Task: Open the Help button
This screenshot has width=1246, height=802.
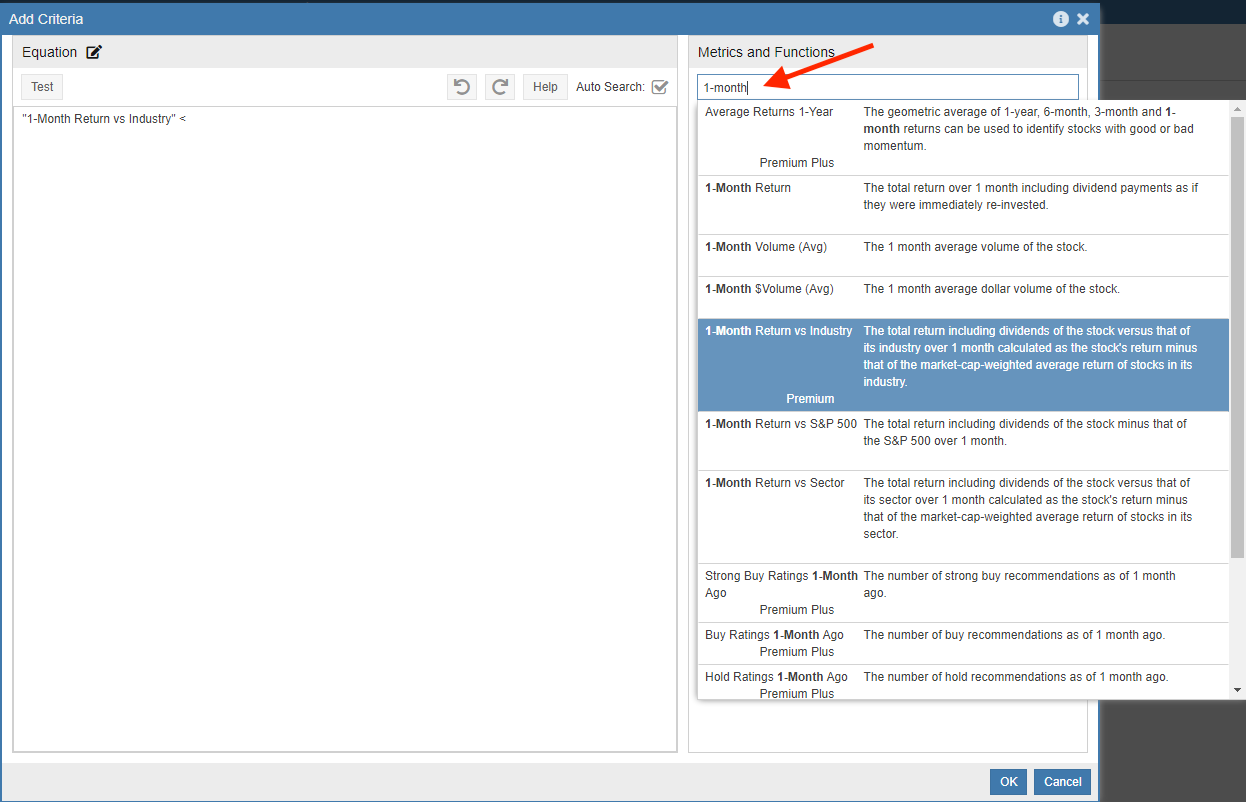Action: coord(545,87)
